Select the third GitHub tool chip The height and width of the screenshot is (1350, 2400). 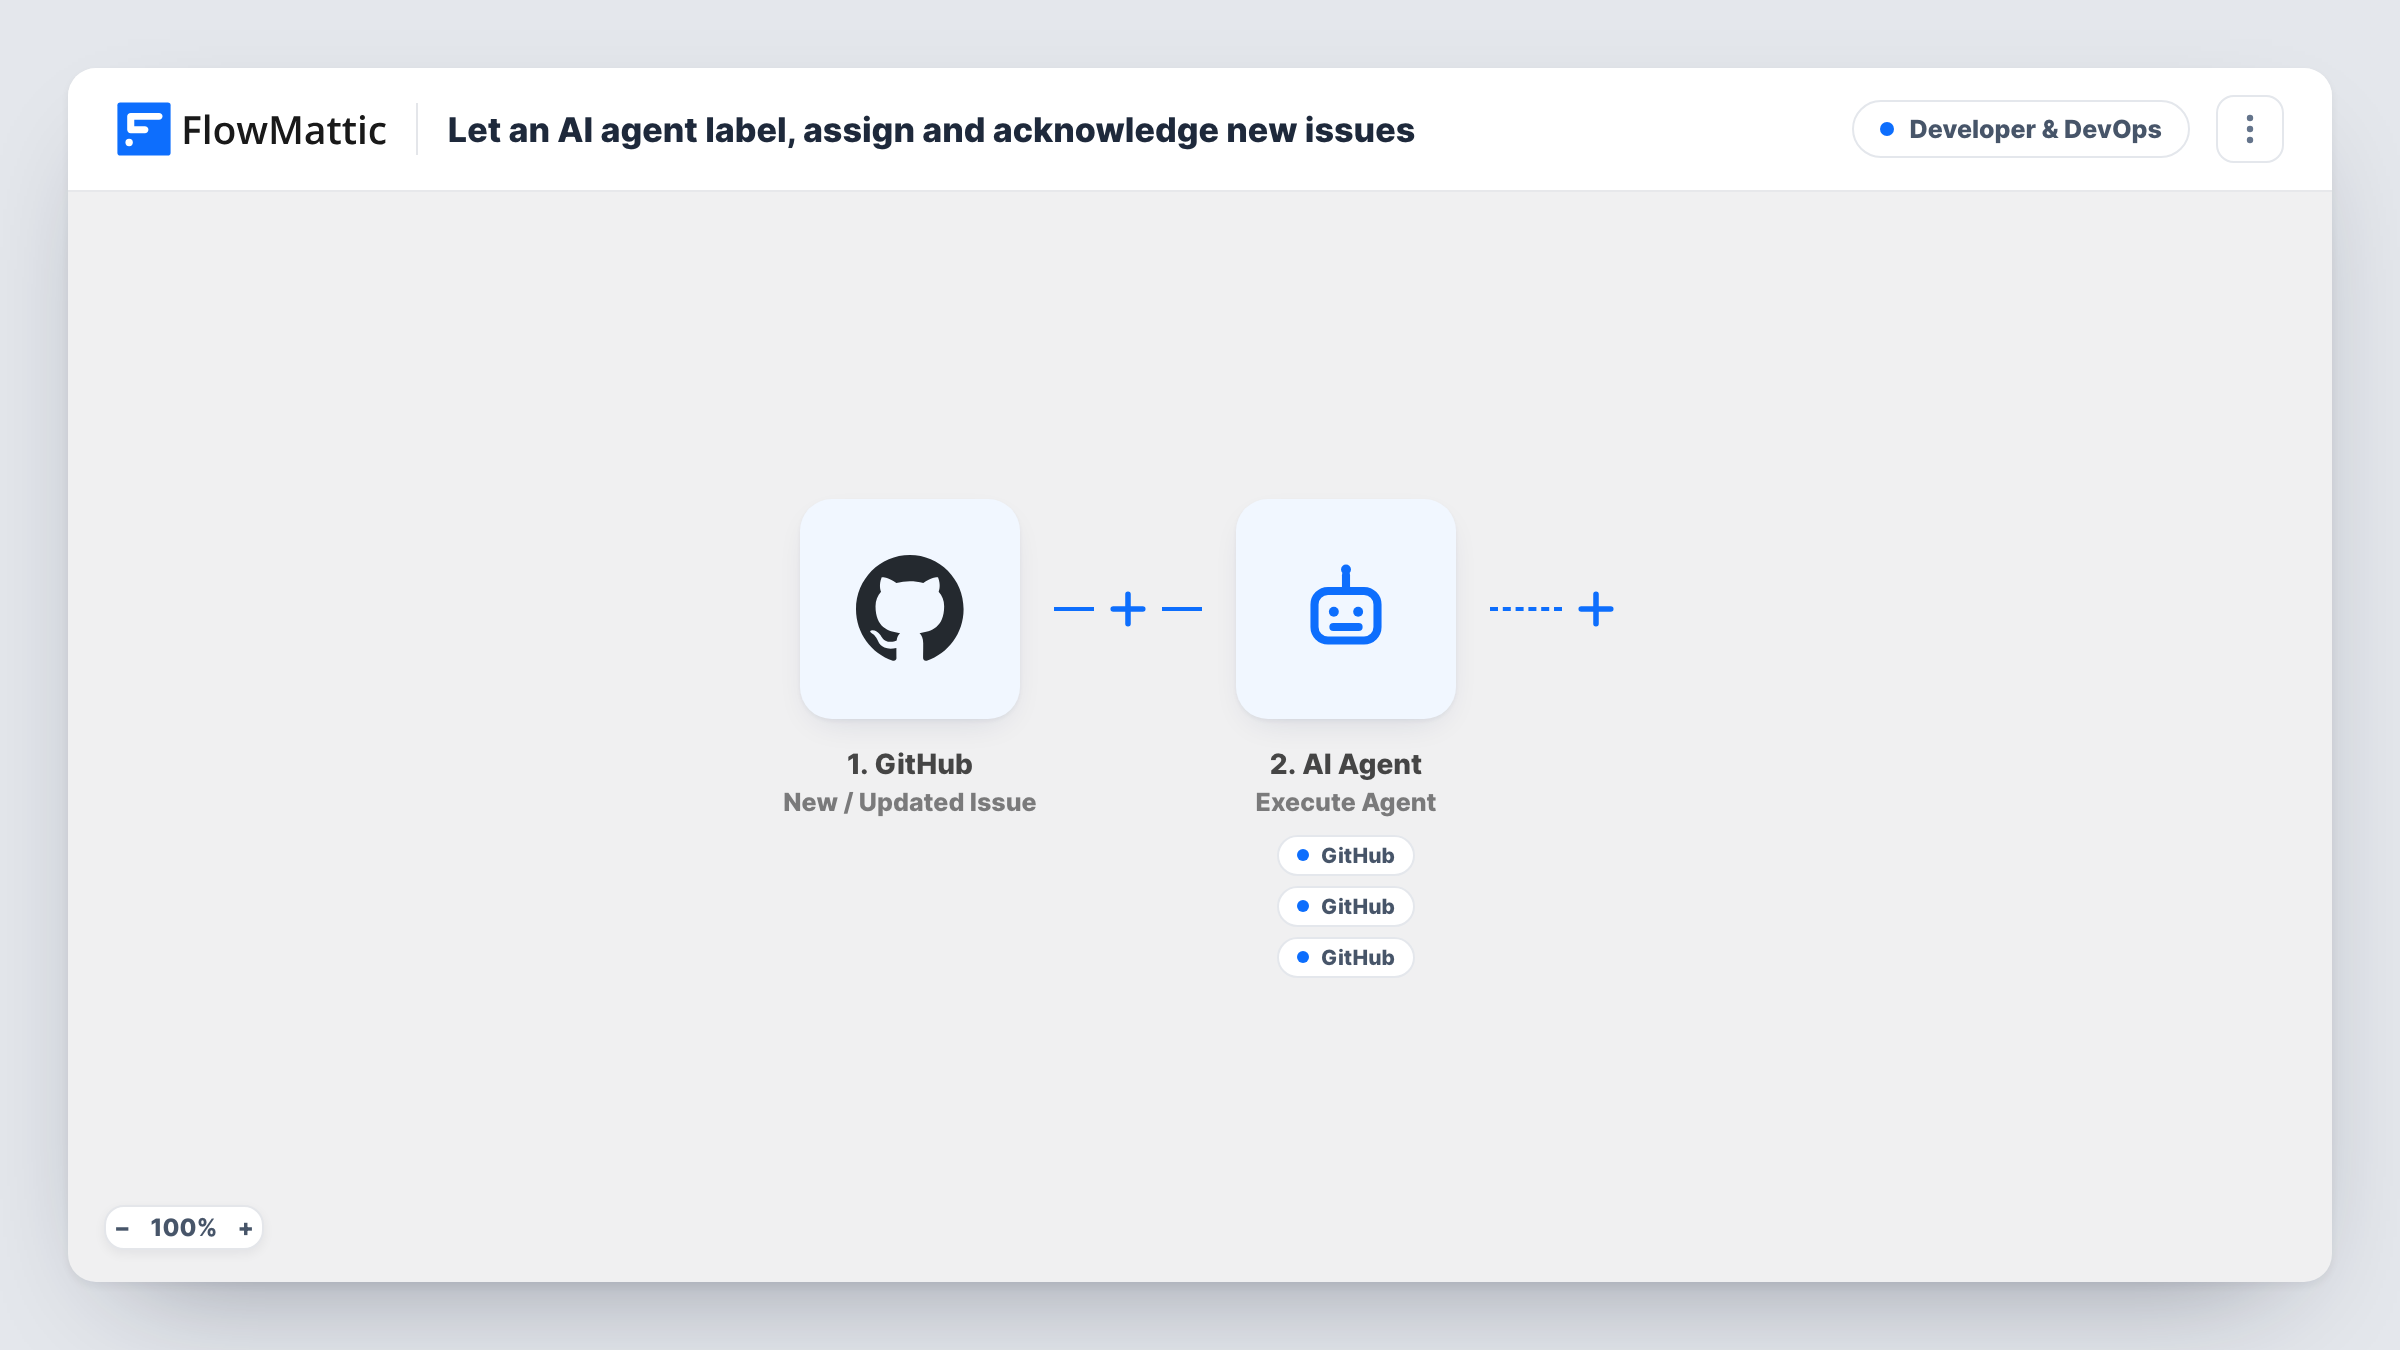pos(1345,957)
